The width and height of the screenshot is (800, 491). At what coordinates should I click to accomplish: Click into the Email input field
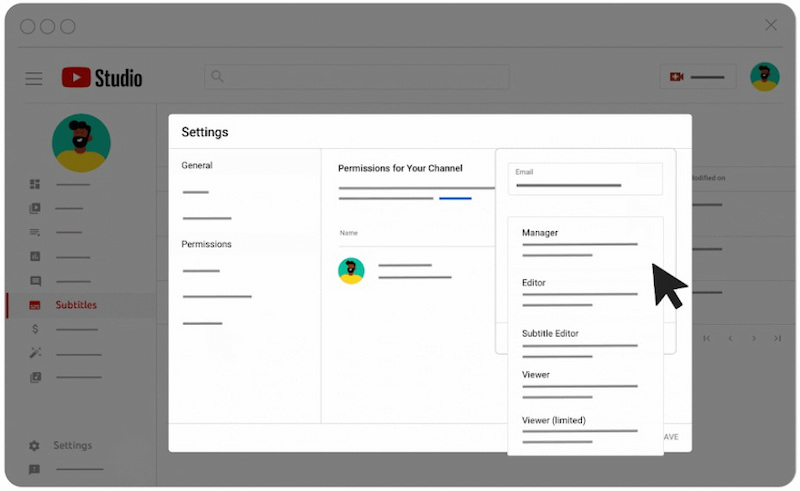585,179
